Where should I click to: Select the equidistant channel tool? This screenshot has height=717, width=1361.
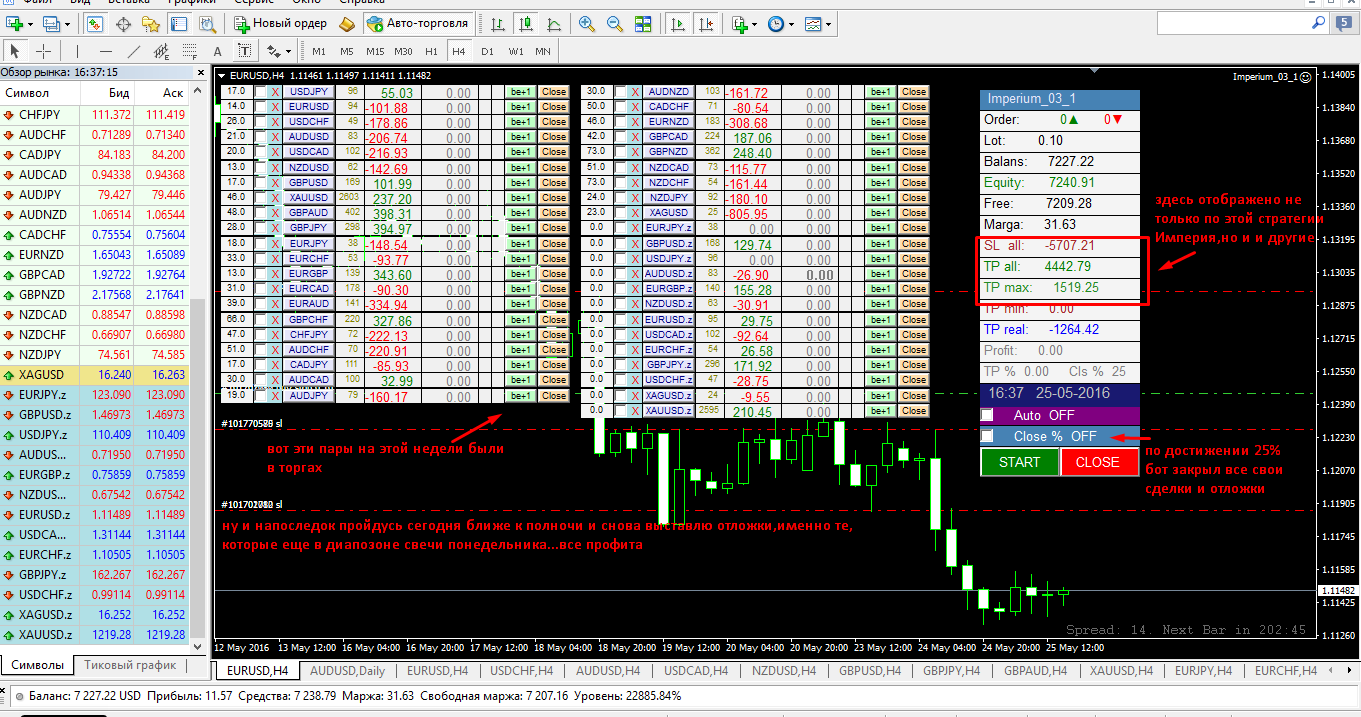coord(161,50)
